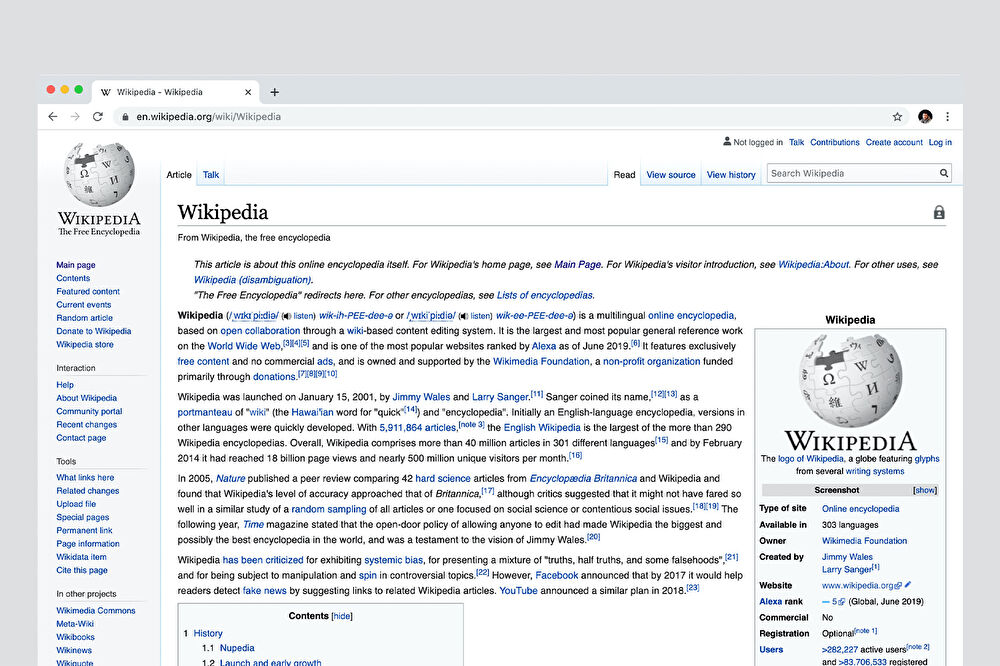
Task: Play the first pronunciation speaker icon
Action: point(286,316)
